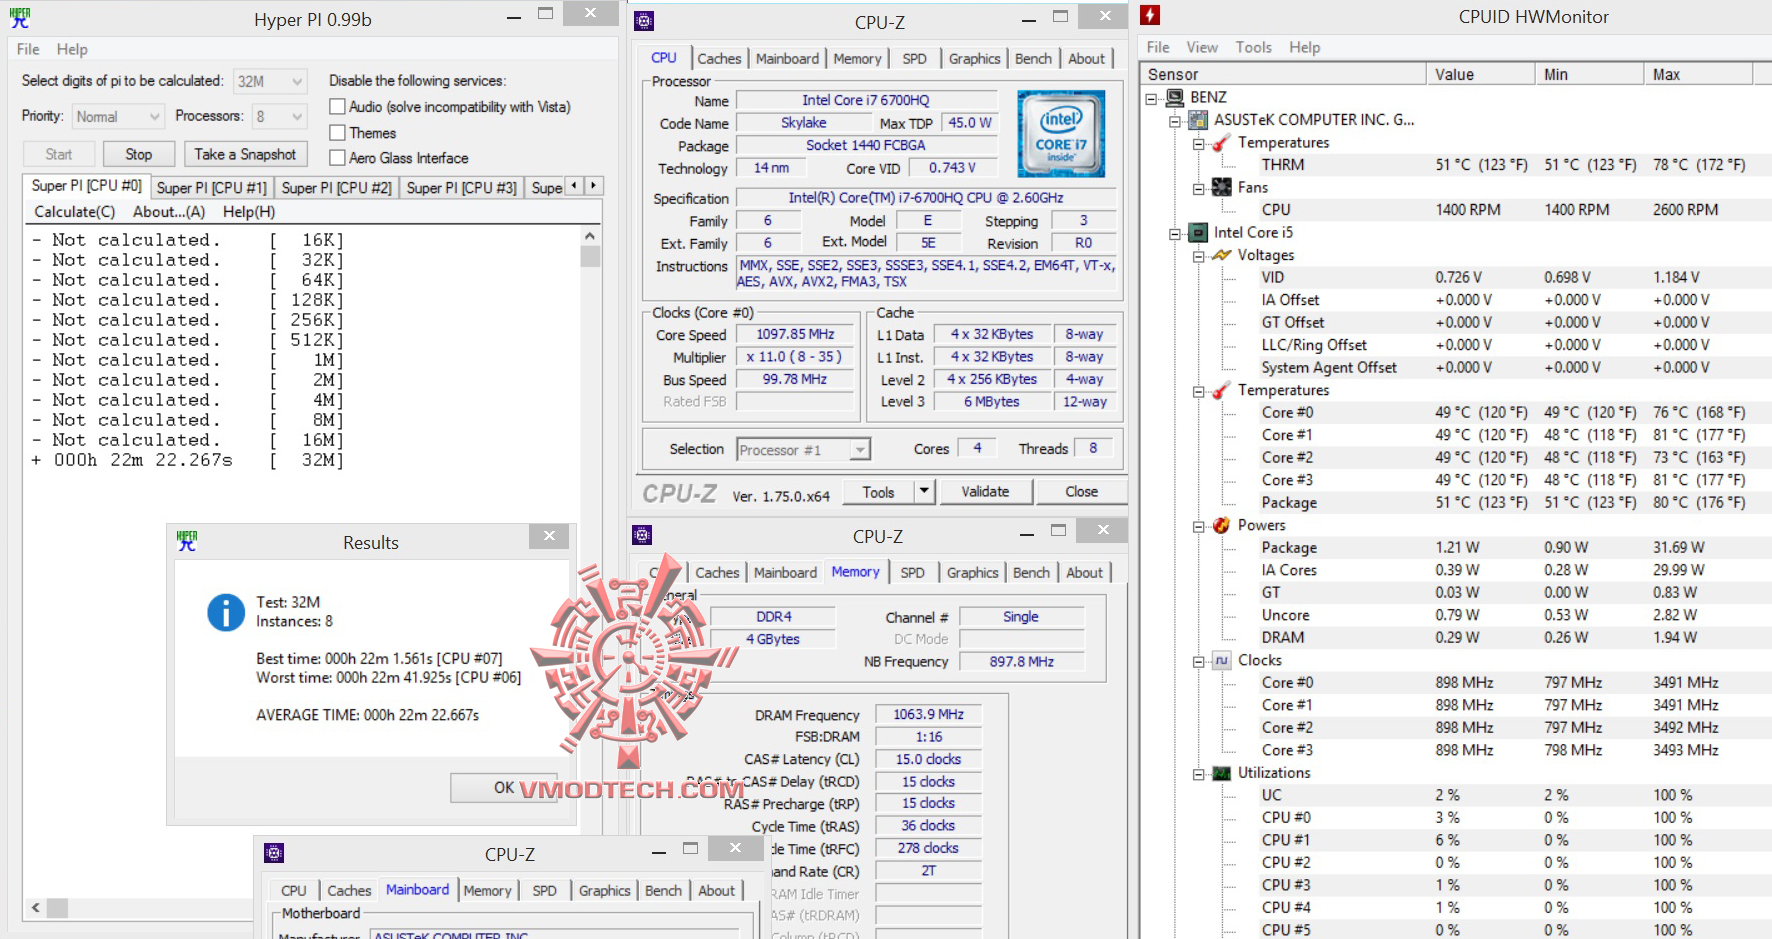
Task: Click the Hyper PI log vertical scrollbar thumb
Action: point(590,256)
